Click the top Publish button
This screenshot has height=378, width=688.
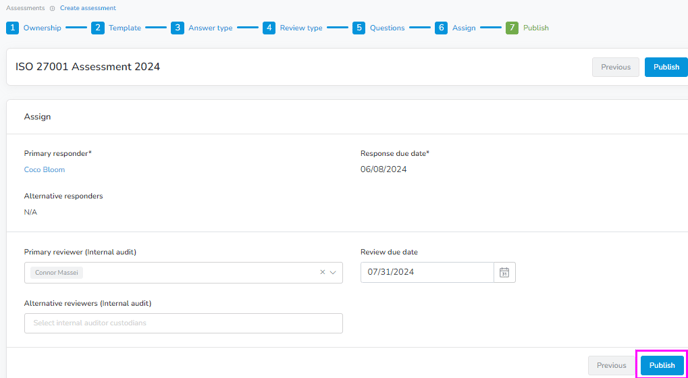[x=666, y=67]
